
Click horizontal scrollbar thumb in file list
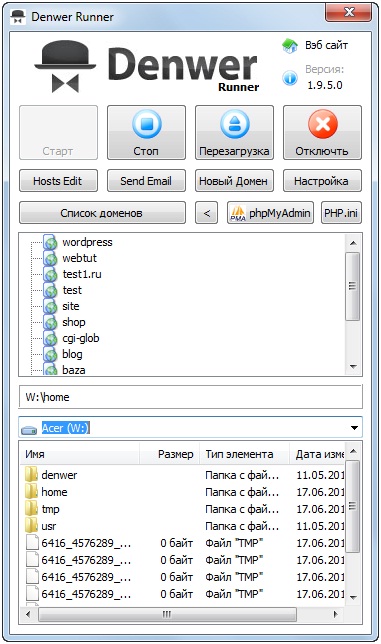[167, 614]
